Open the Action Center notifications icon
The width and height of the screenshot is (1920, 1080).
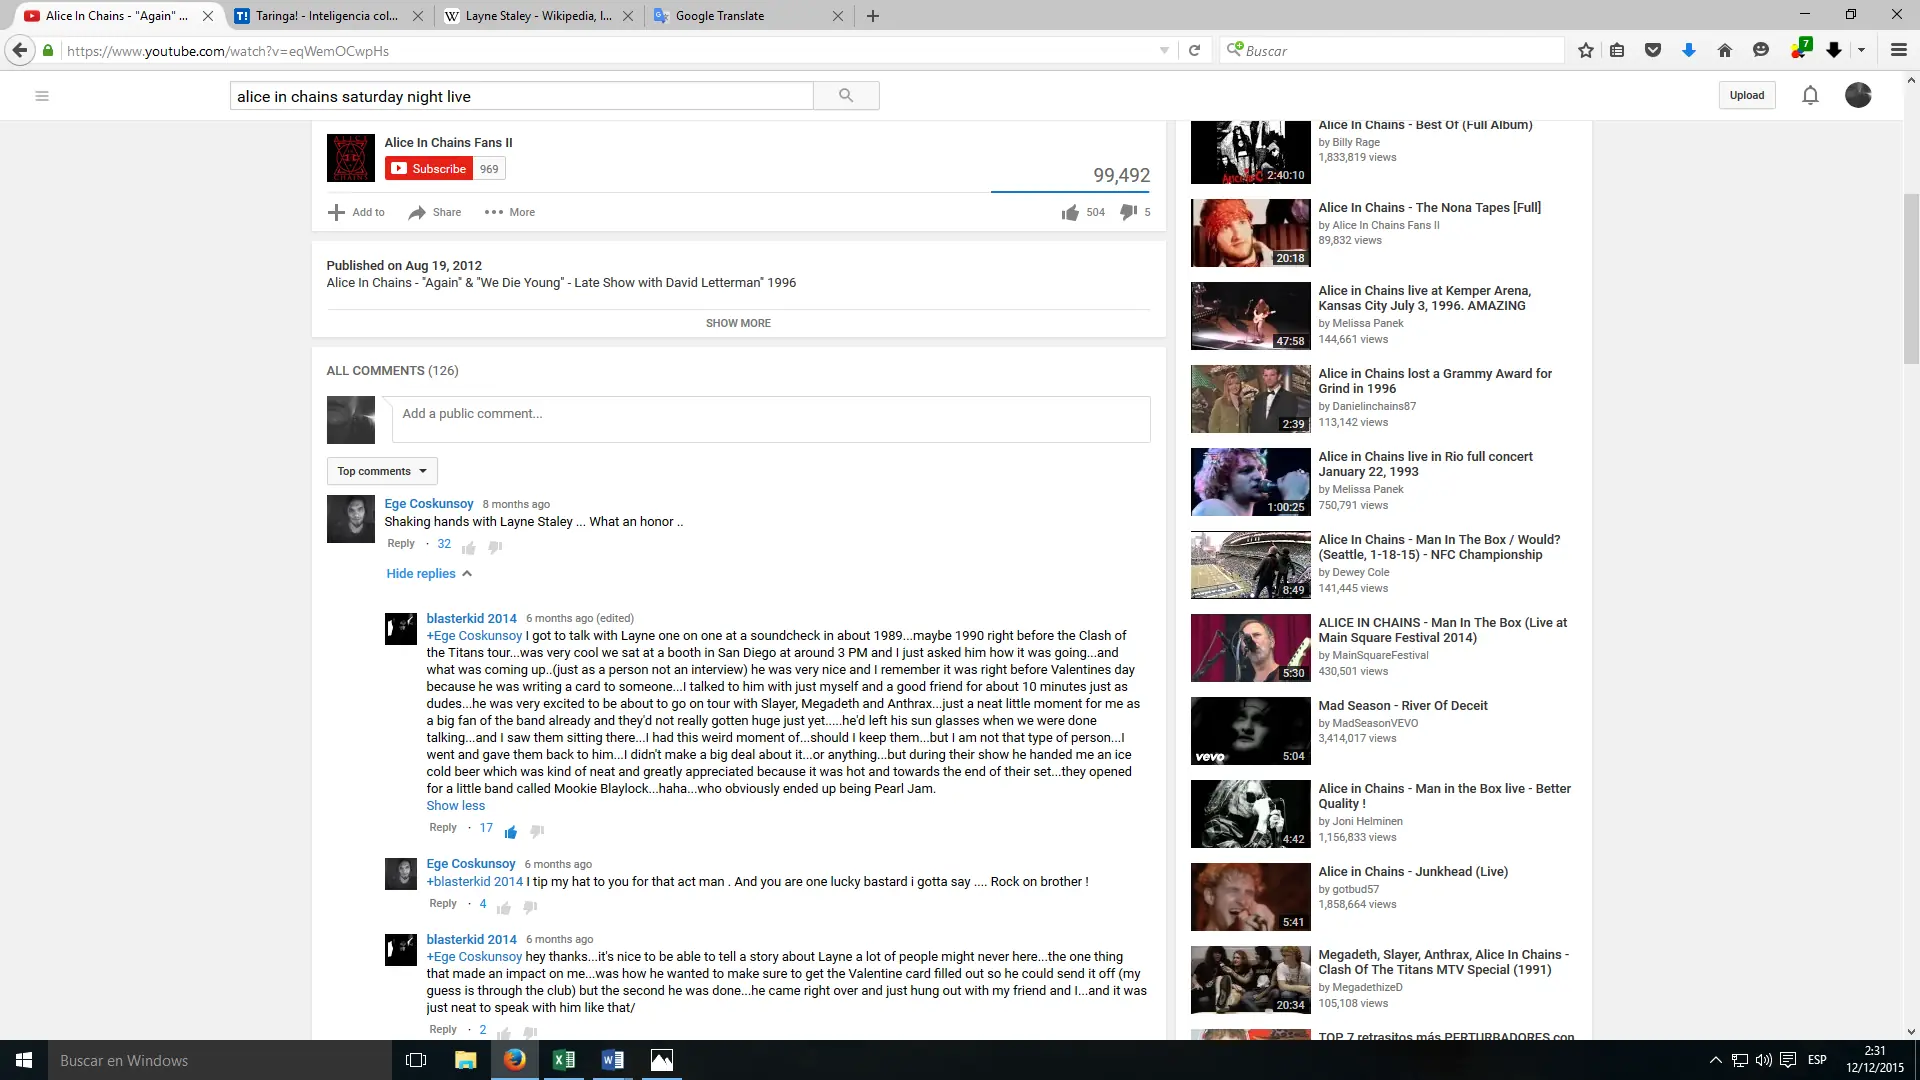point(1787,1060)
